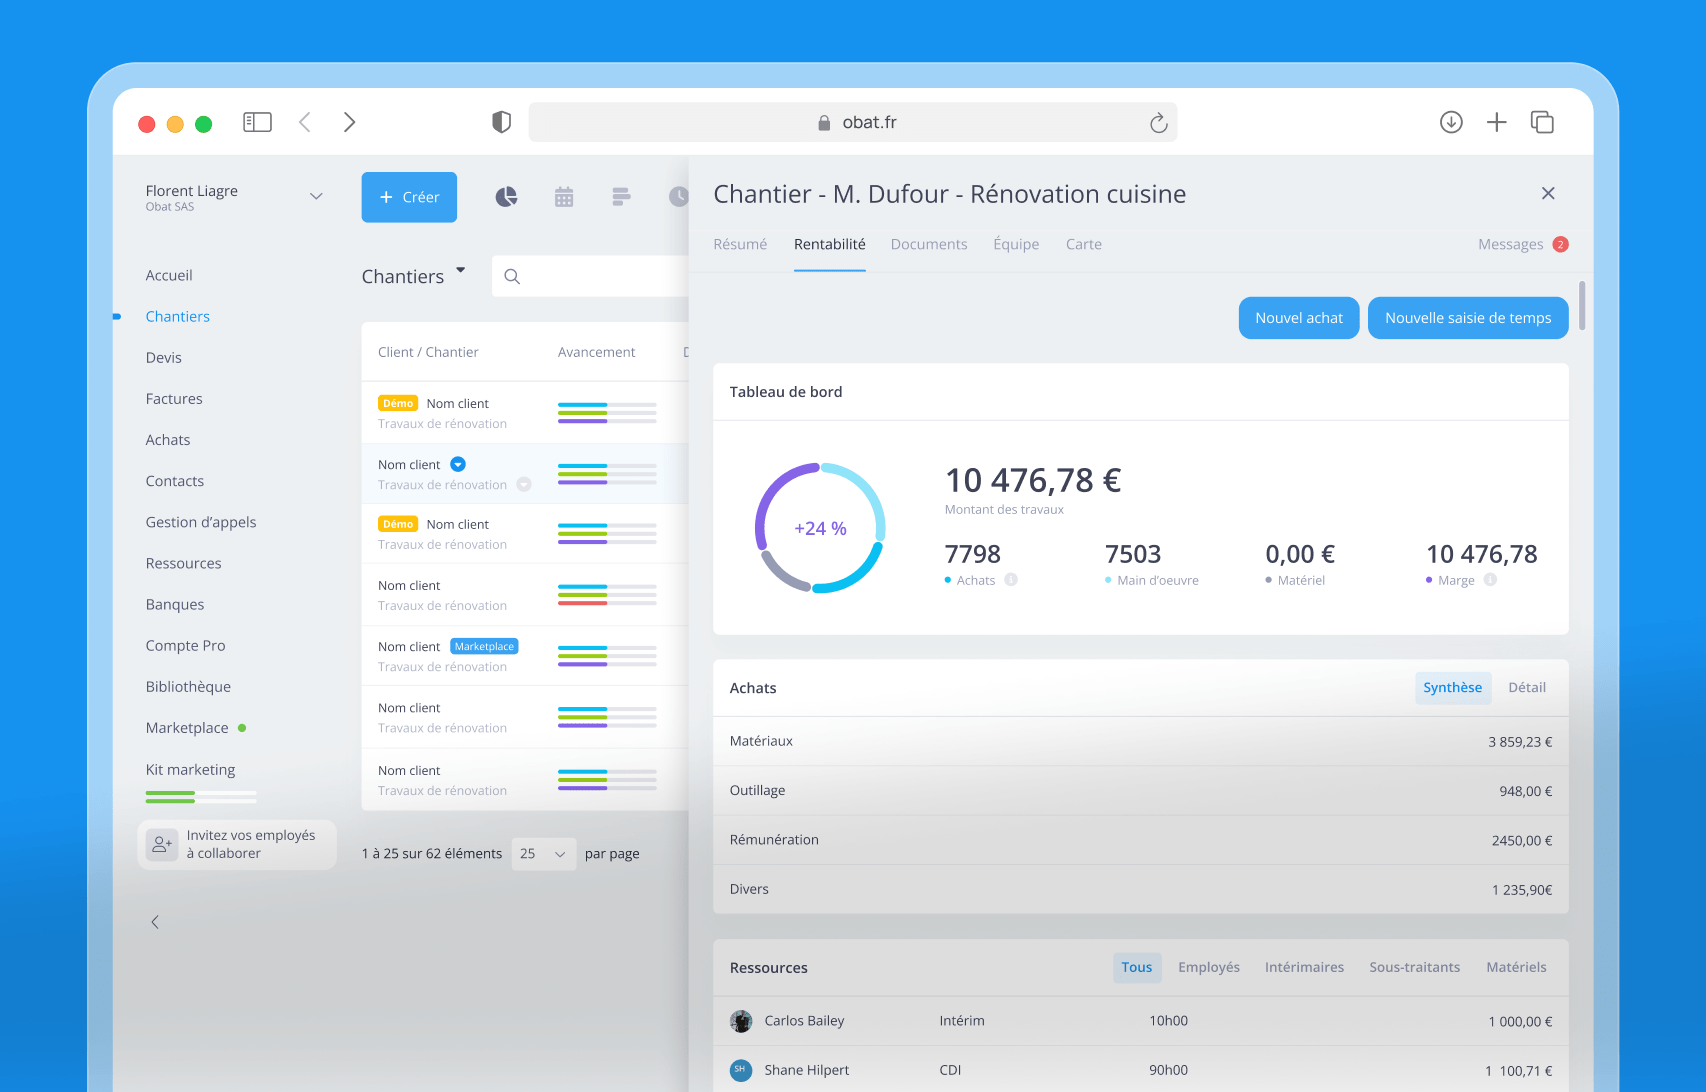Open the Chantiers title dropdown
The height and width of the screenshot is (1092, 1706).
(x=461, y=270)
